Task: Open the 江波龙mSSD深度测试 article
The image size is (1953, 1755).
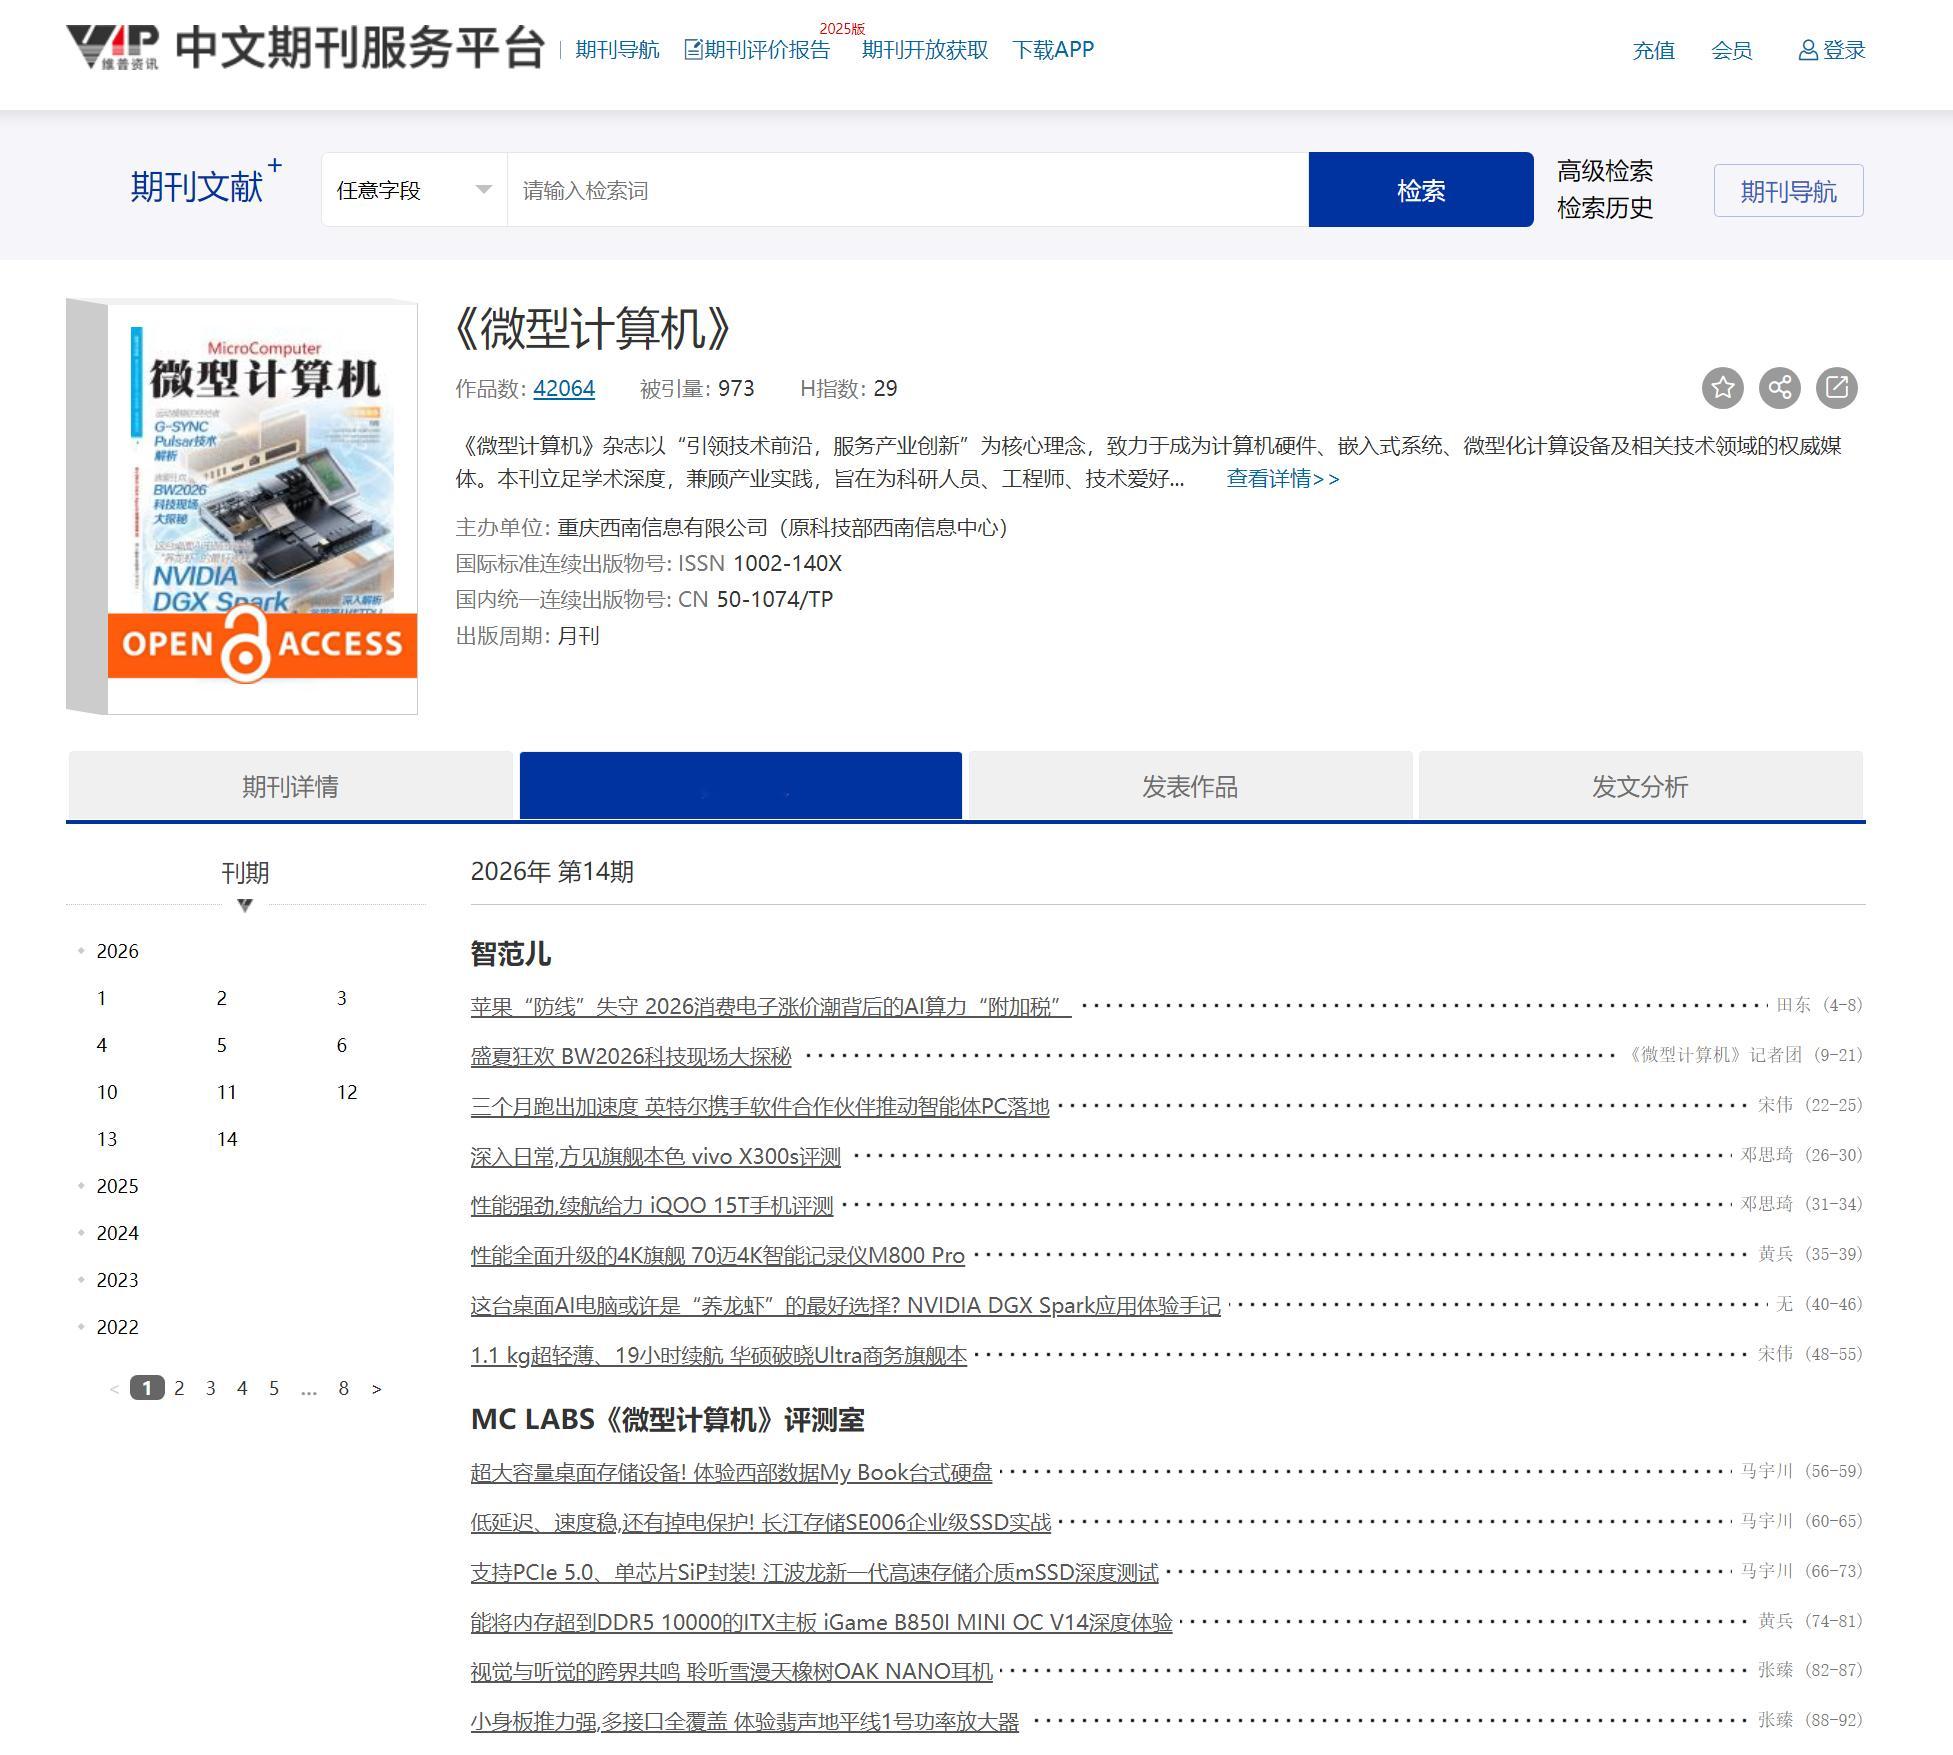Action: (x=814, y=1572)
